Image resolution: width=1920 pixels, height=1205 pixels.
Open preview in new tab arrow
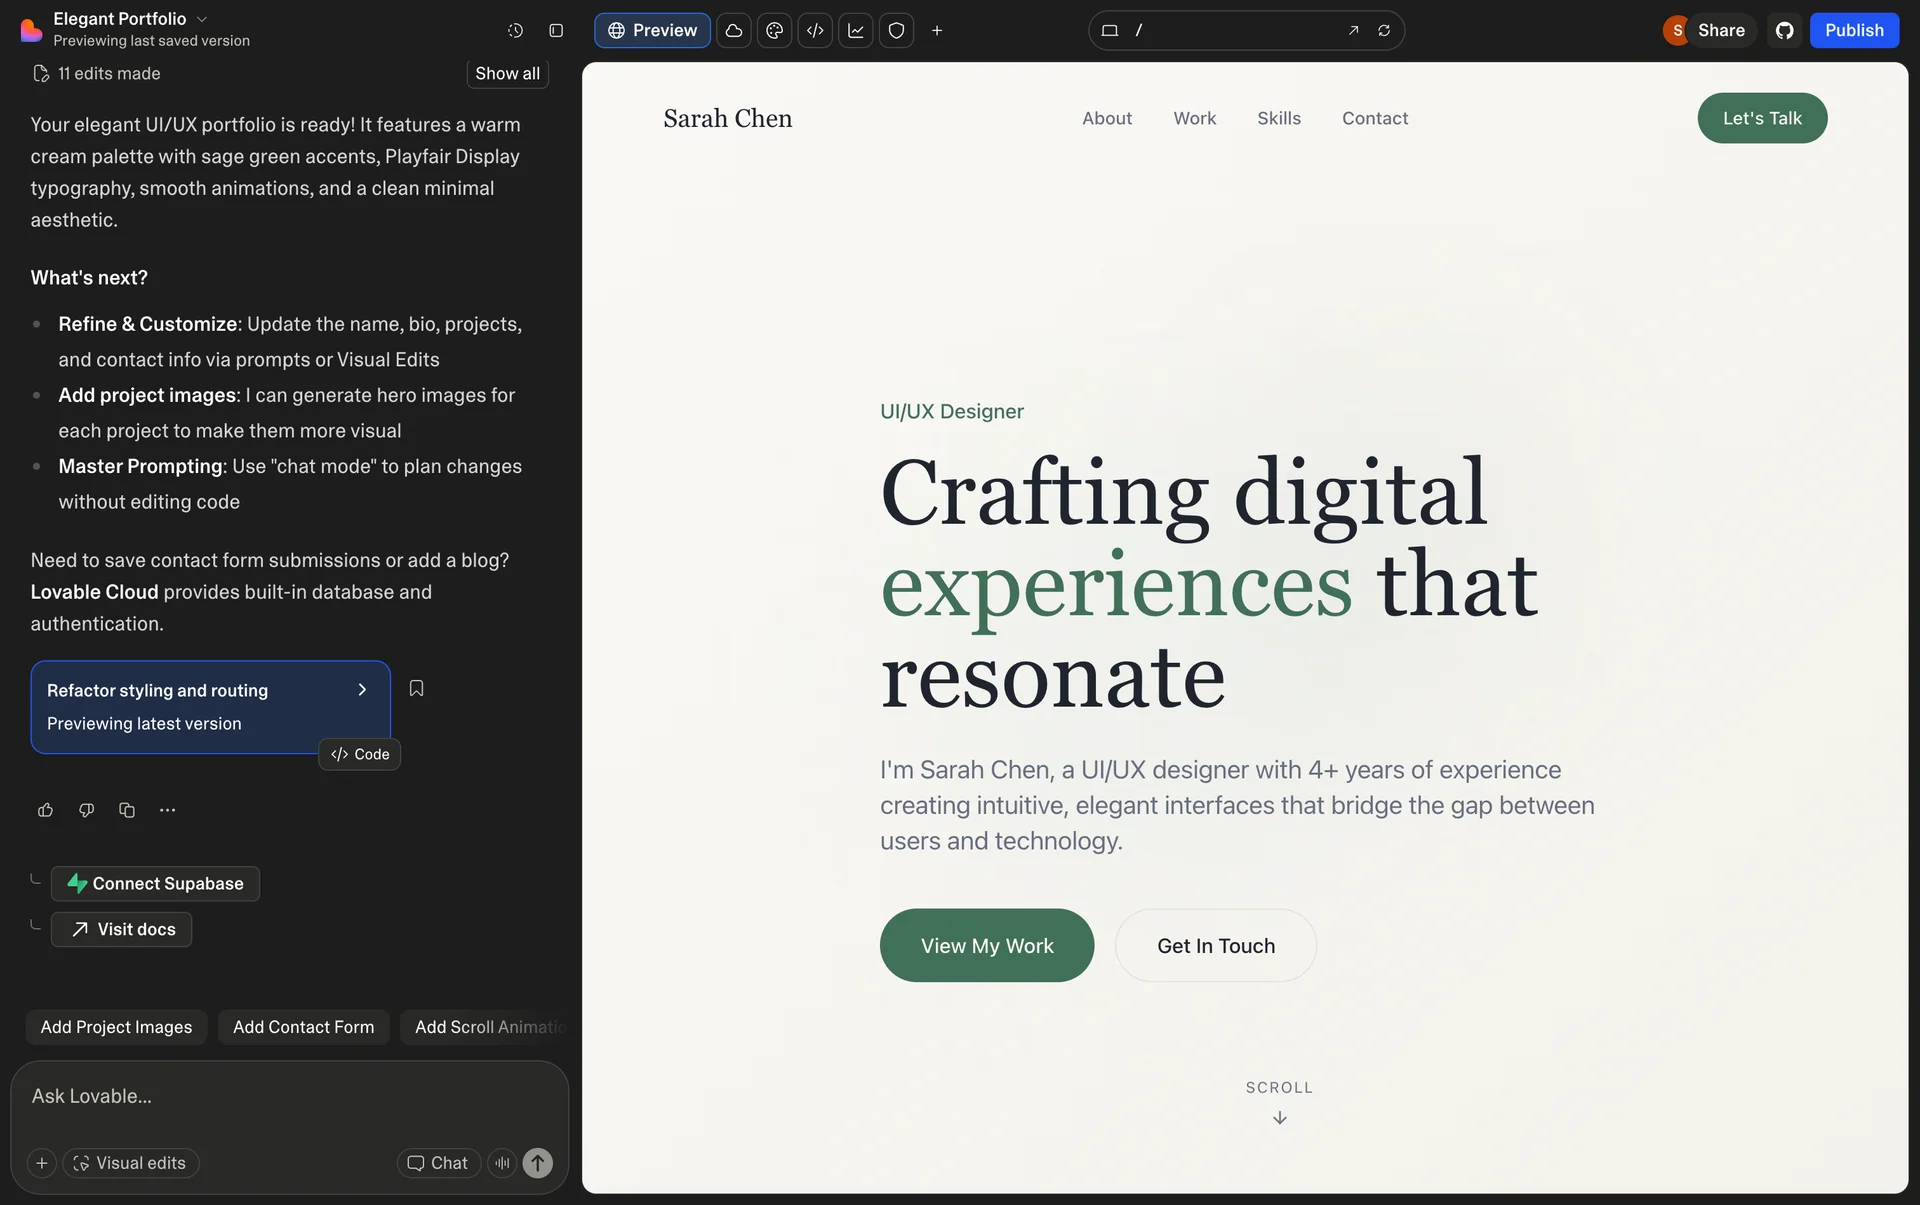[x=1353, y=30]
